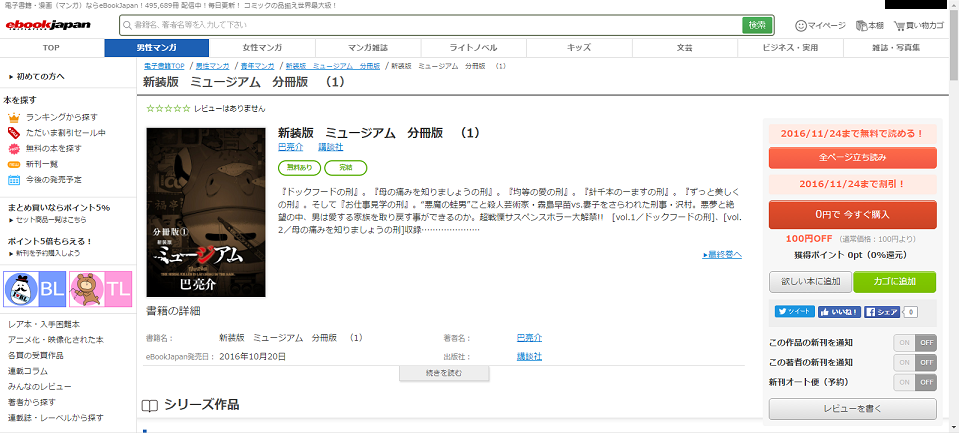
Task: Open みんなのレビュー sidebar link
Action: click(x=40, y=387)
